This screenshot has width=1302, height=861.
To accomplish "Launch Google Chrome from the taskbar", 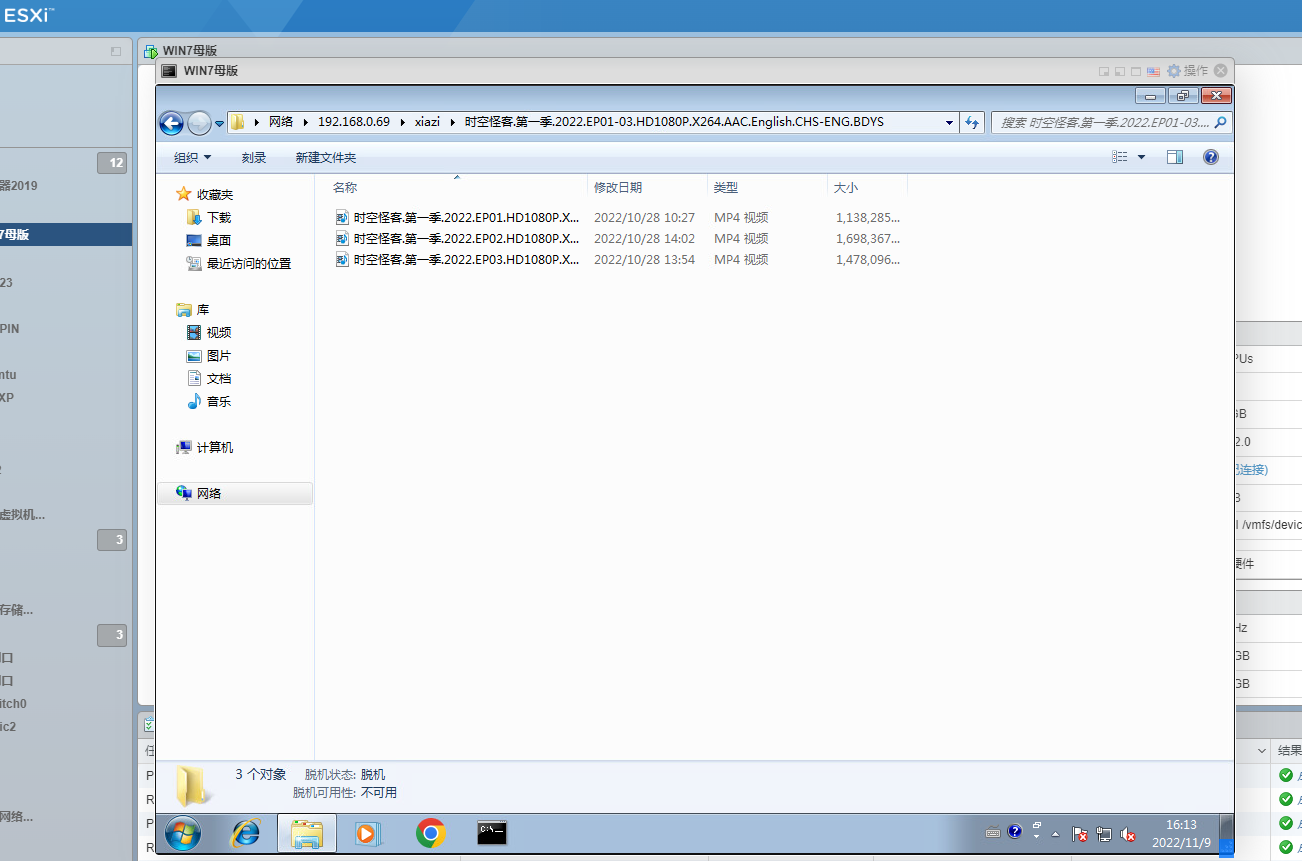I will pos(430,833).
